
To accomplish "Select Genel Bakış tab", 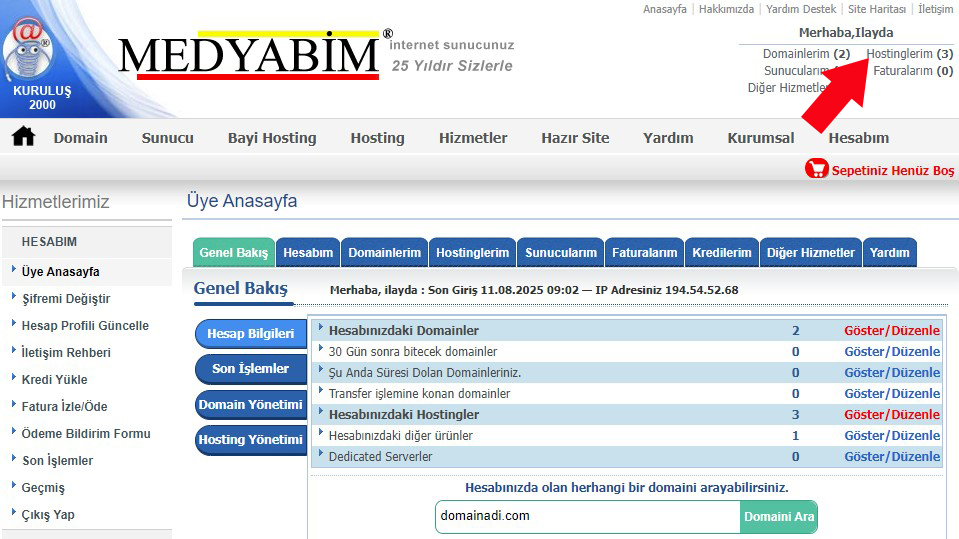I will (x=234, y=253).
